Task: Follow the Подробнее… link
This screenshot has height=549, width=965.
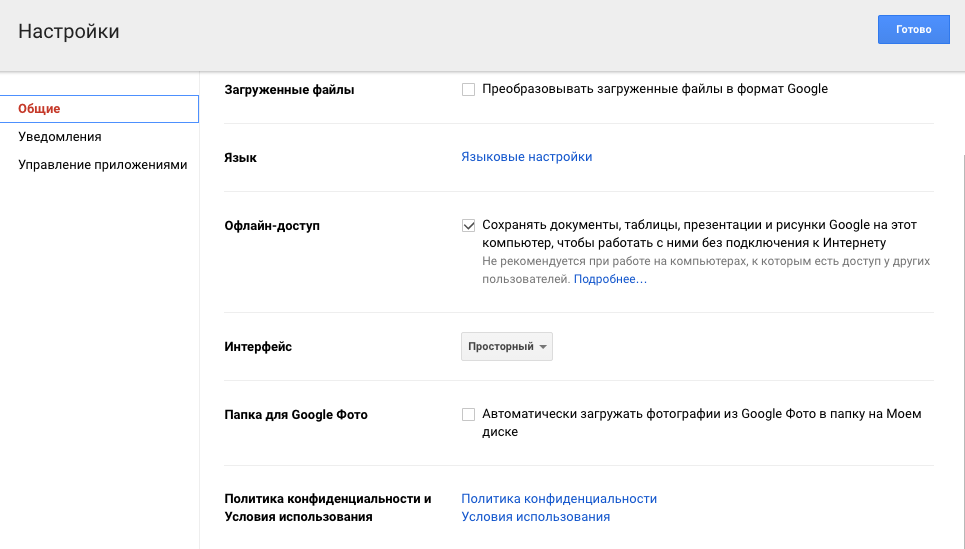Action: pos(609,280)
